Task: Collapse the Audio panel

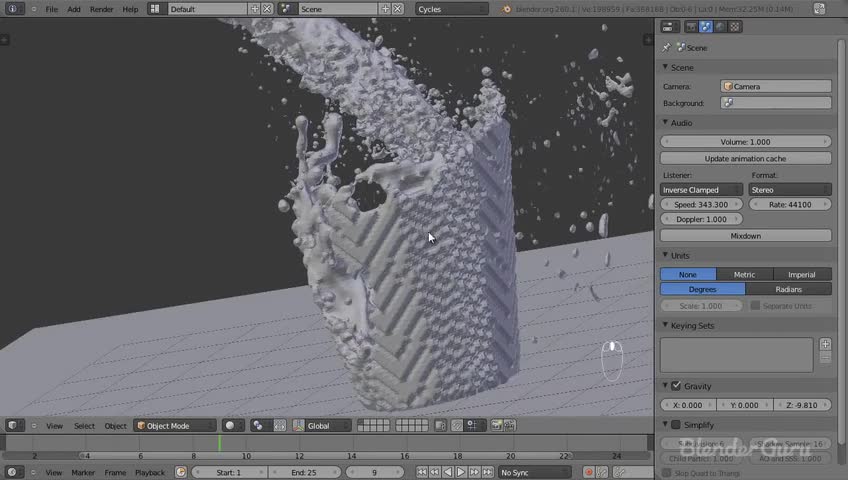Action: pos(665,123)
